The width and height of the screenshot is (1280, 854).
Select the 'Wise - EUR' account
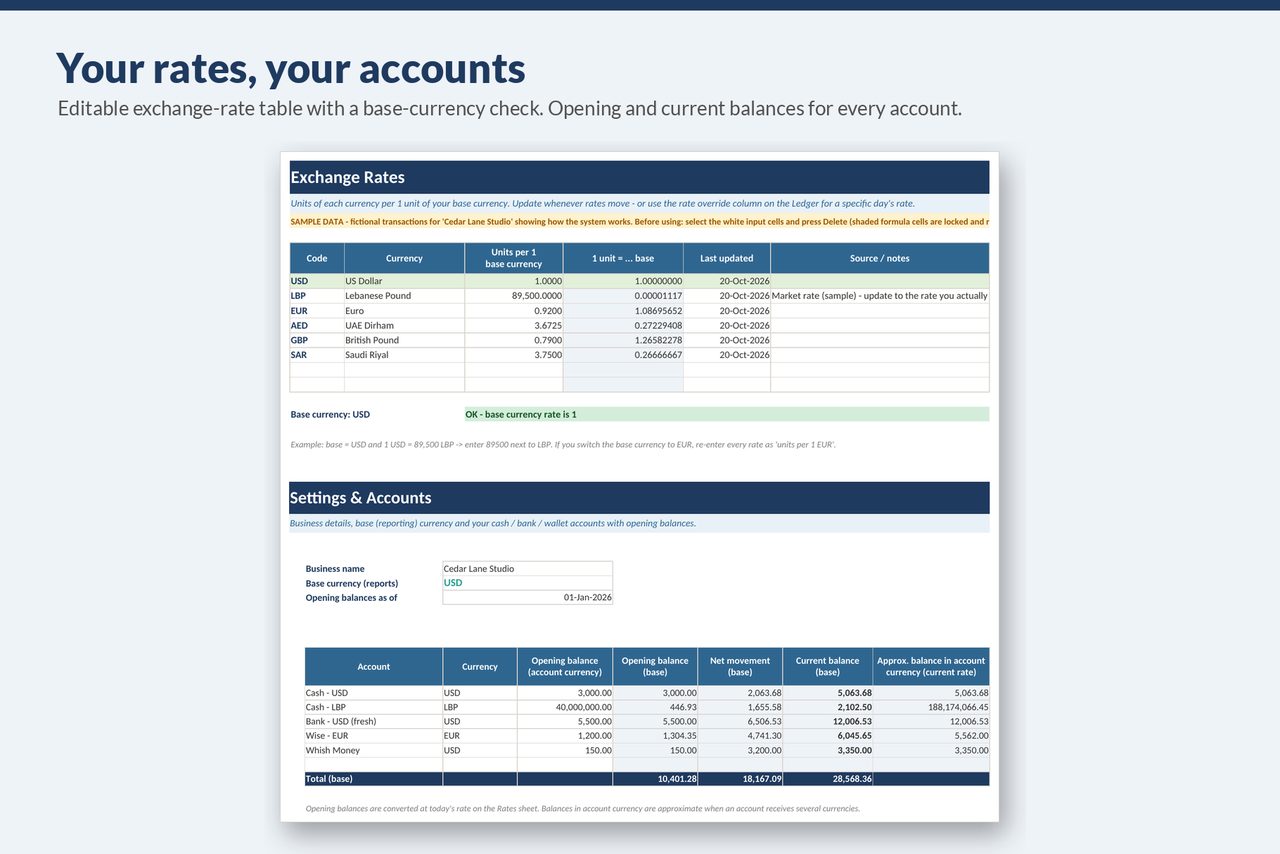pos(374,736)
